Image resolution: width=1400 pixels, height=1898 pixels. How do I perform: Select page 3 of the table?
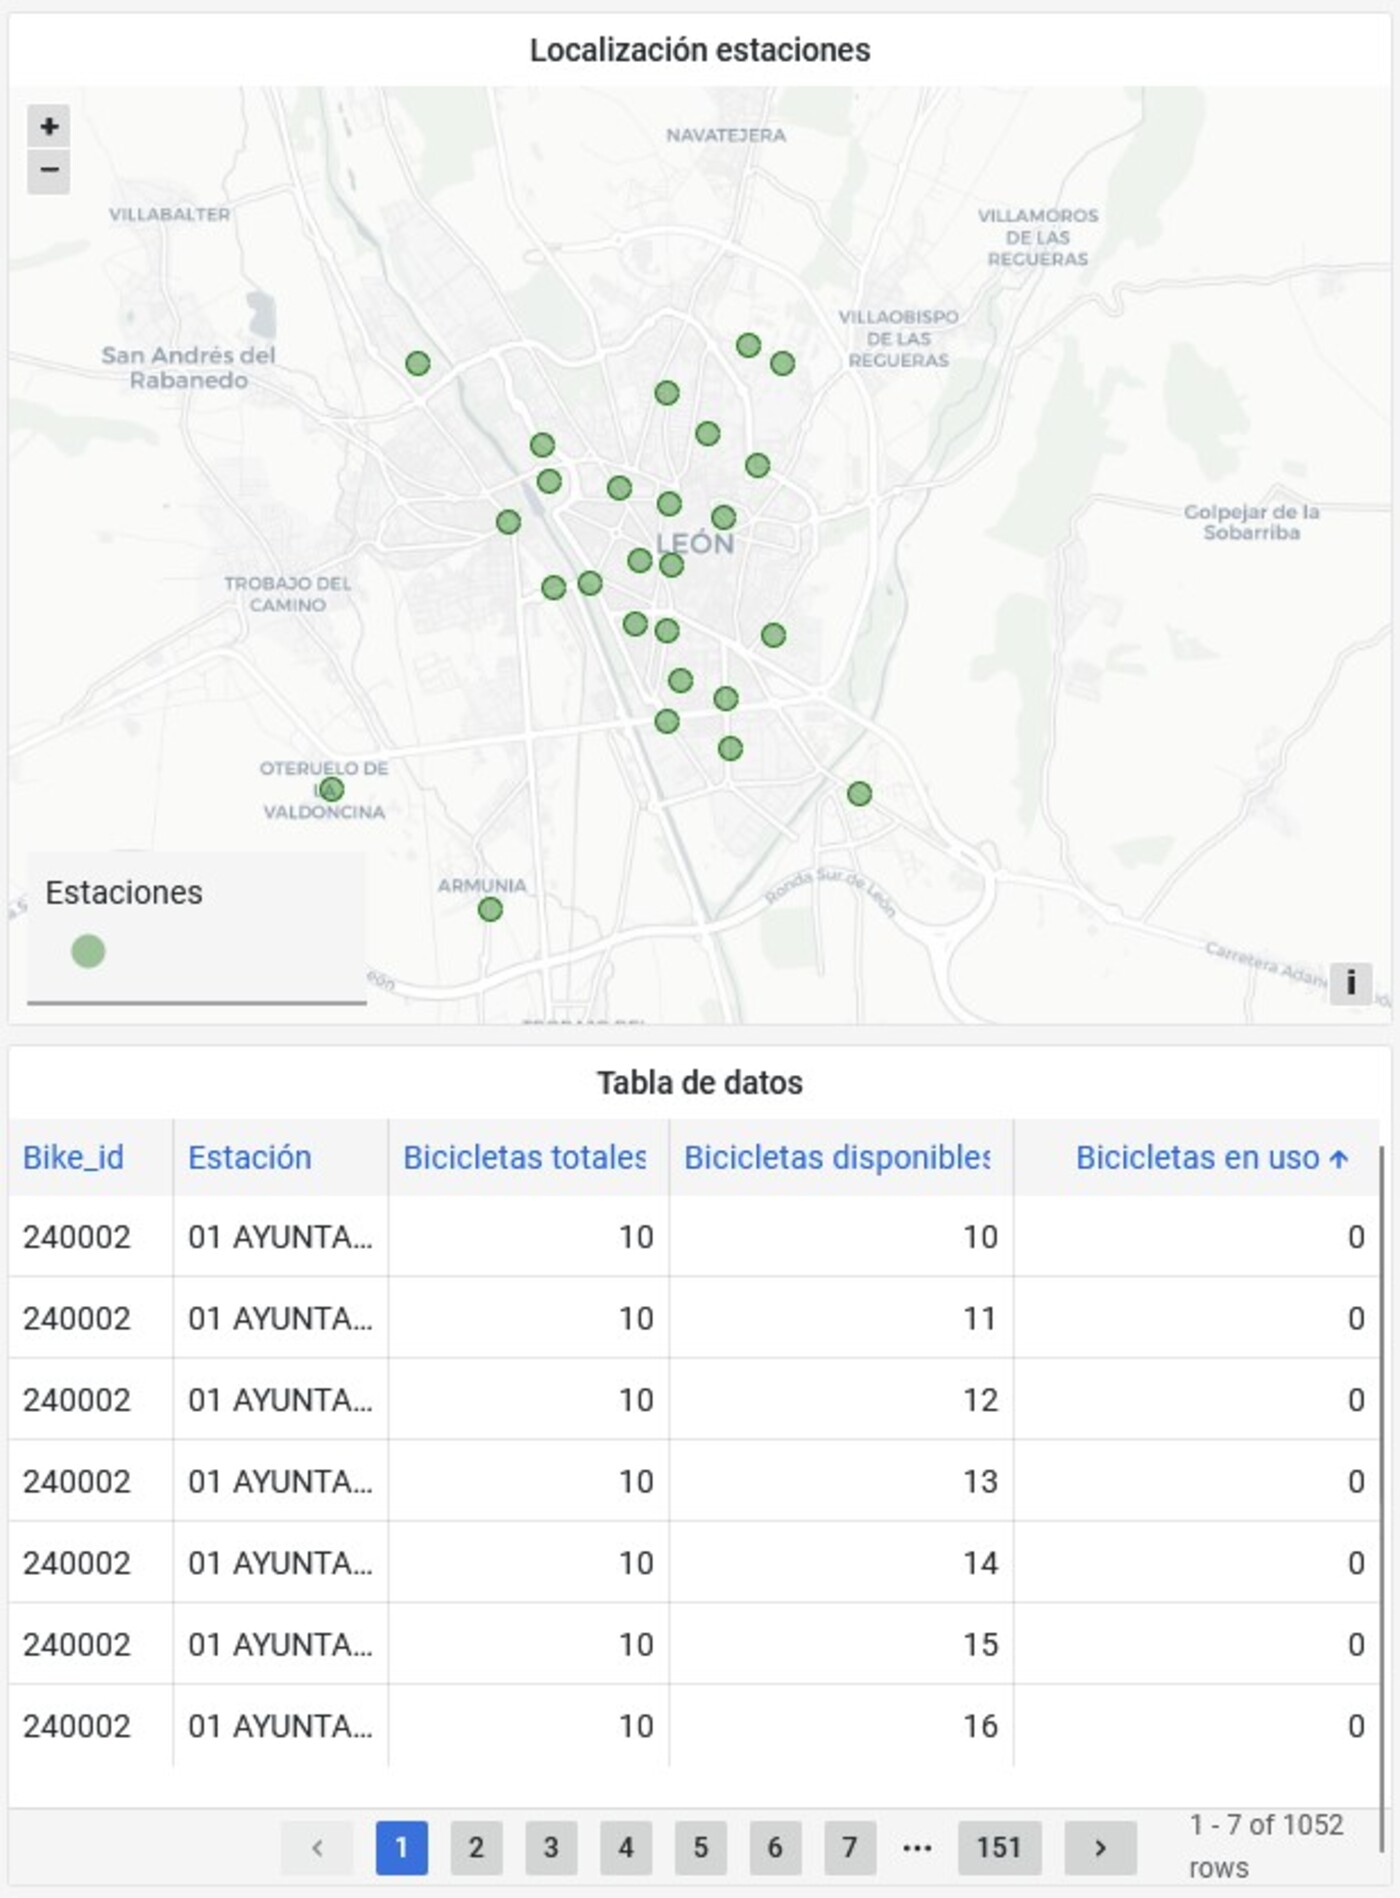click(x=551, y=1847)
